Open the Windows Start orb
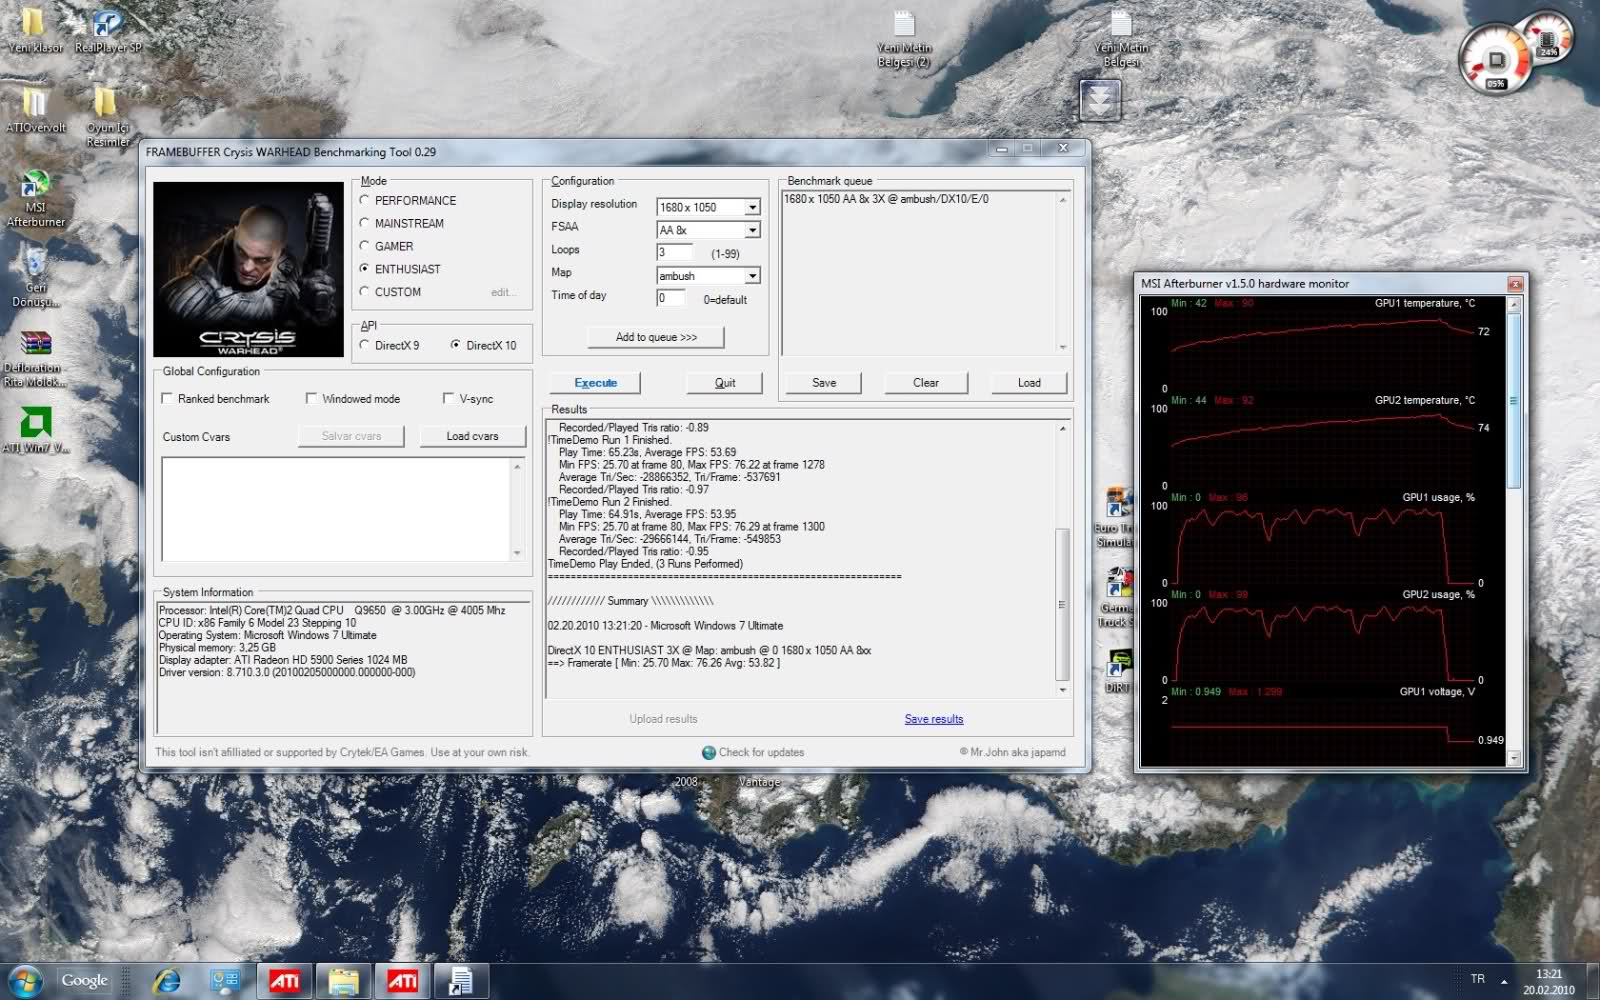 (25, 981)
